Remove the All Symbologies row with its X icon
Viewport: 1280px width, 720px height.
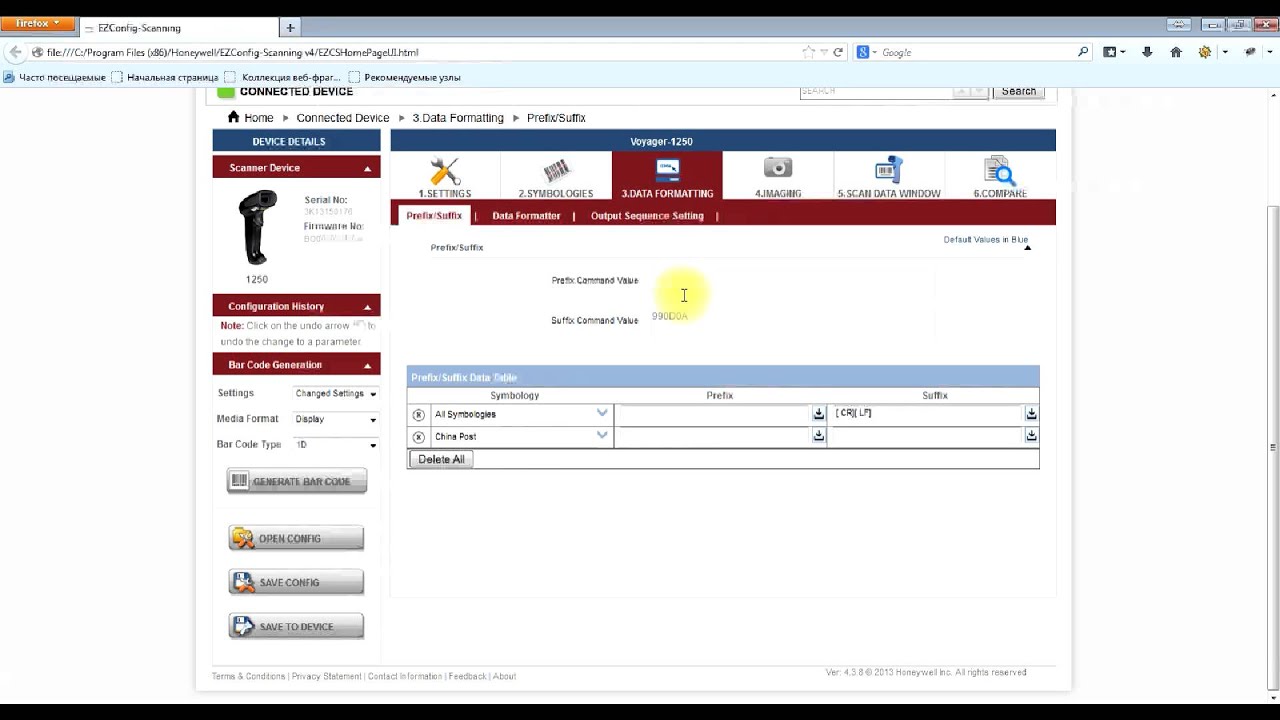[x=419, y=414]
